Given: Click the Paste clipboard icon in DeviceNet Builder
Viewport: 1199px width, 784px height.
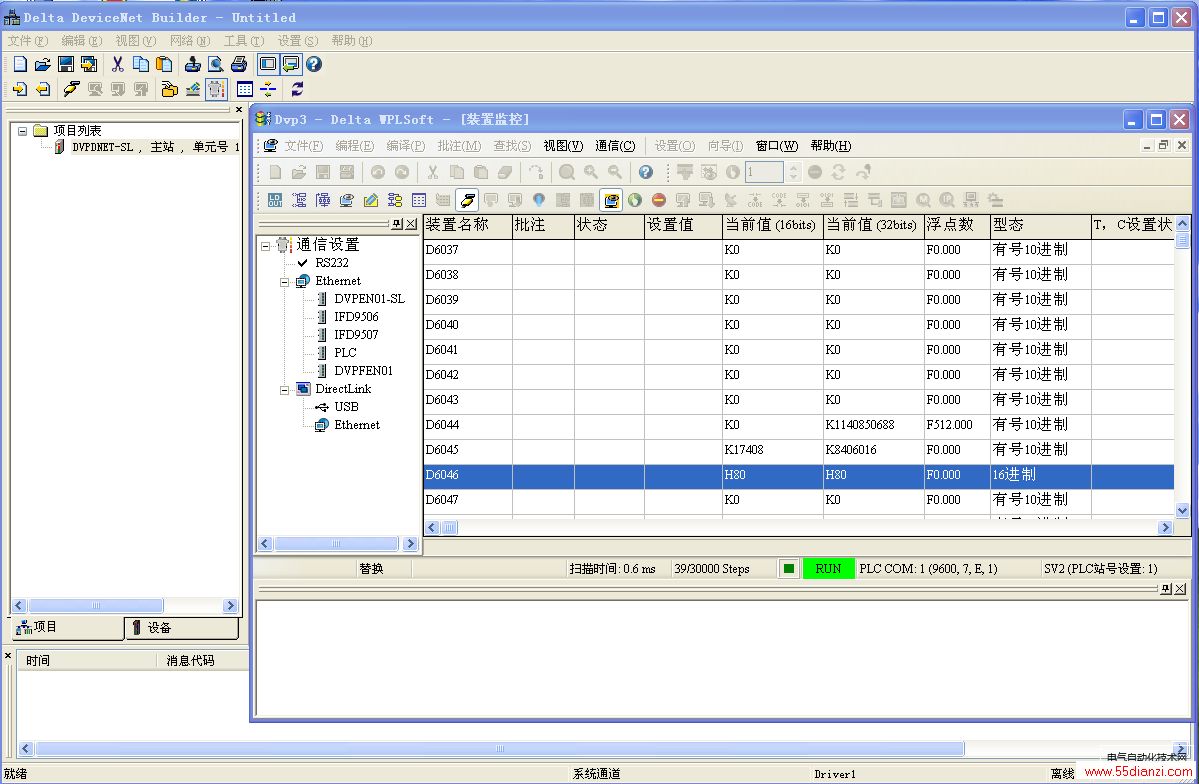Looking at the screenshot, I should click(x=164, y=64).
